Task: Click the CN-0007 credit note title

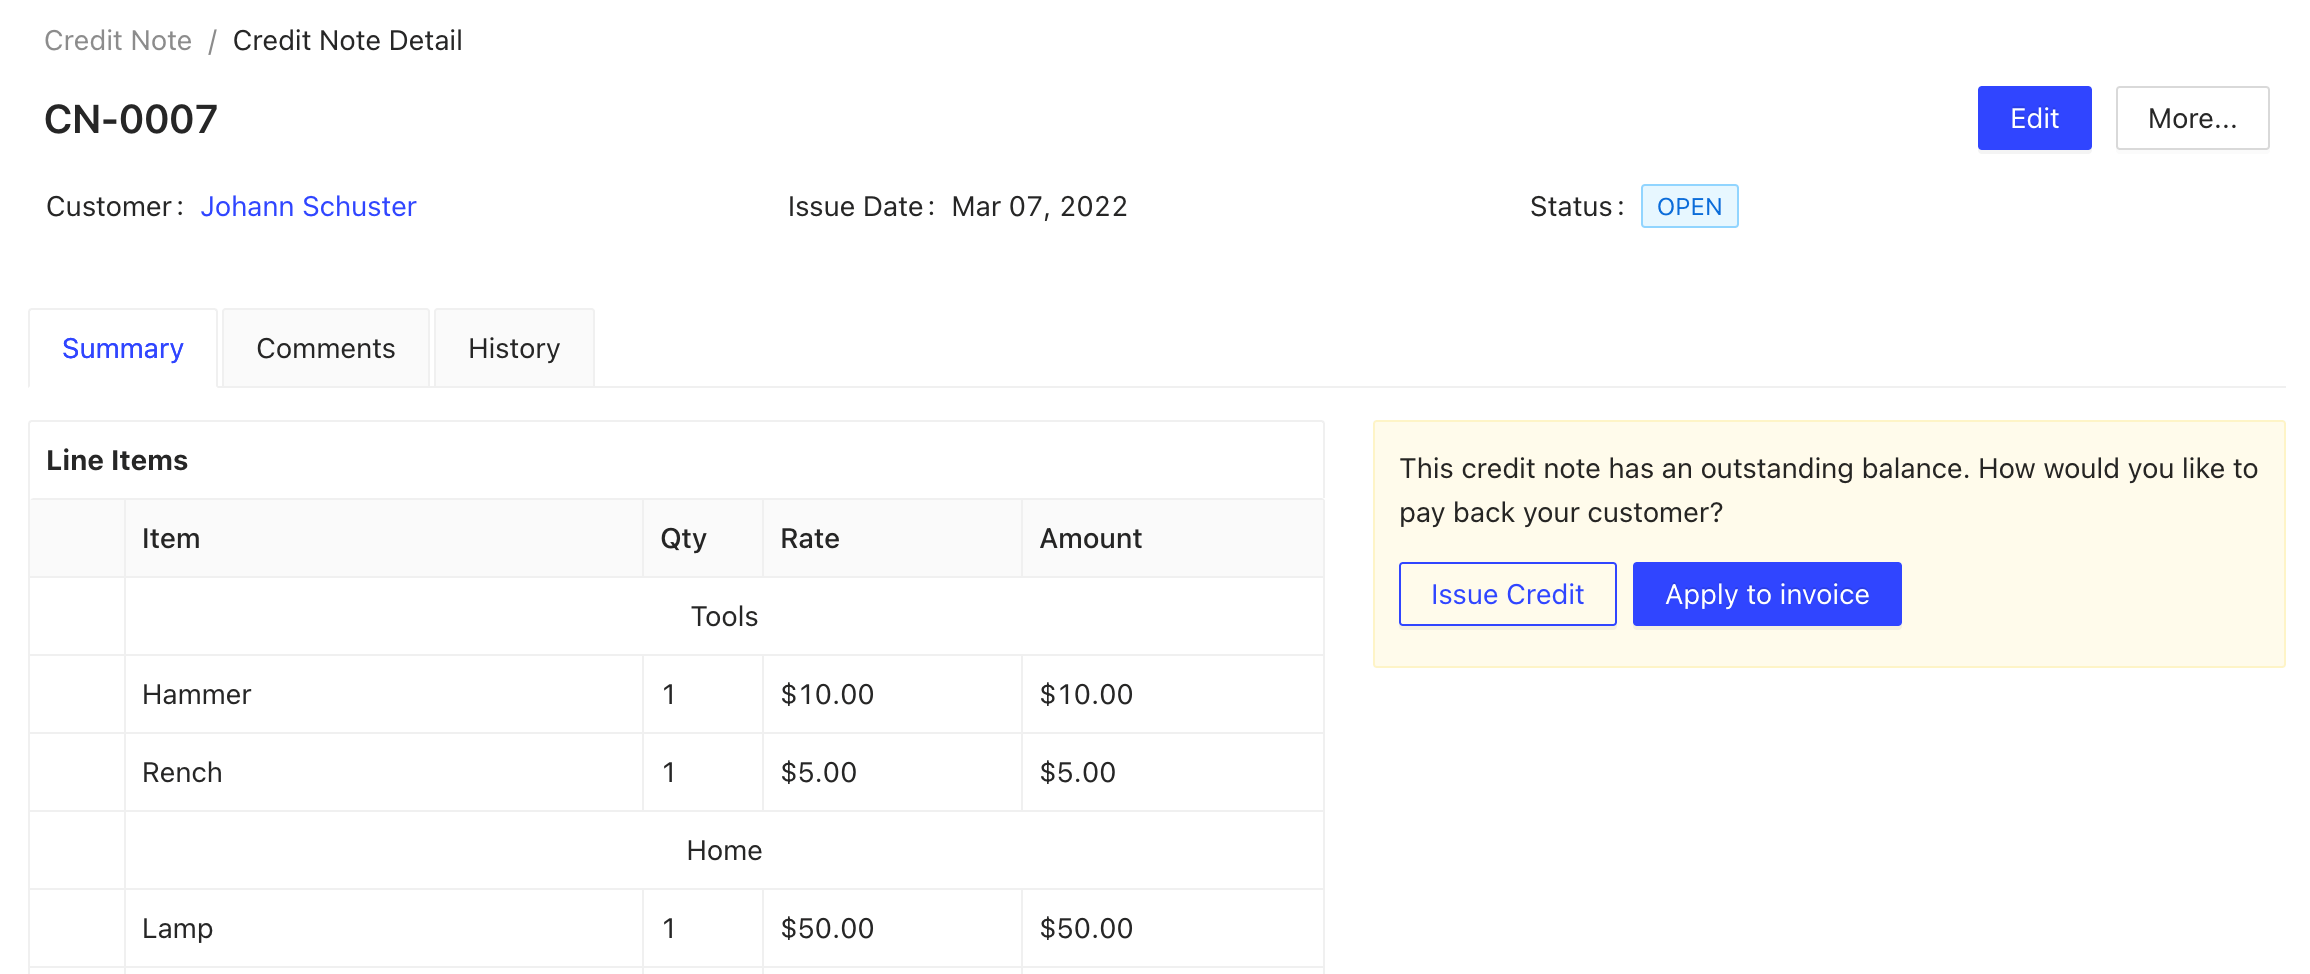Action: click(x=131, y=120)
